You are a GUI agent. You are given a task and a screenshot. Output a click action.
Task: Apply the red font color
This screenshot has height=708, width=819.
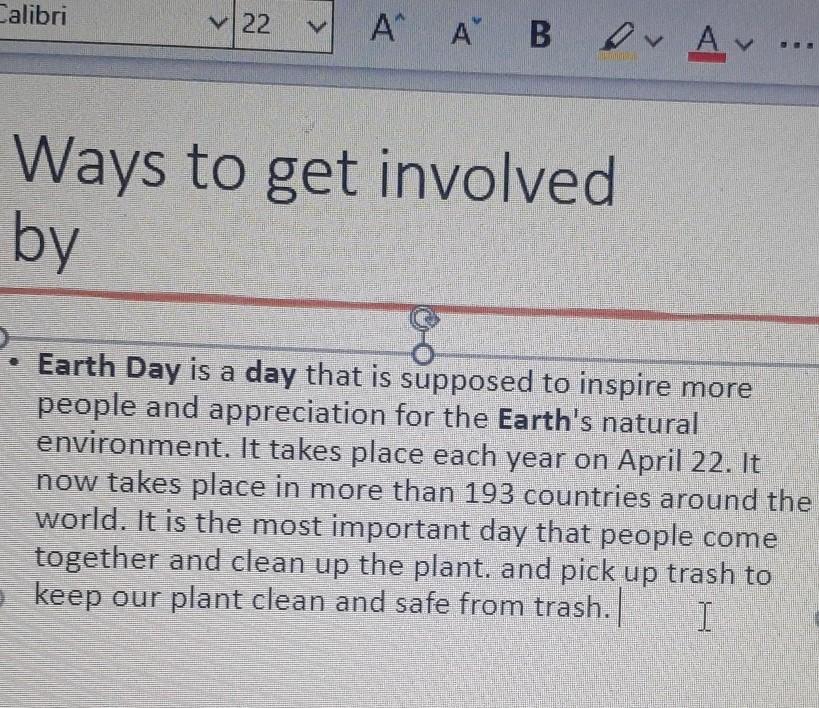pyautogui.click(x=707, y=44)
